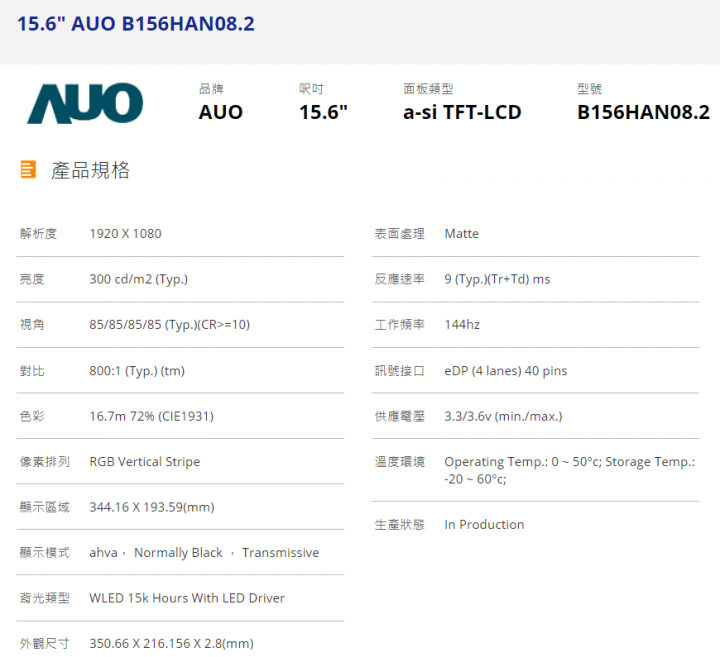
Task: Click the refresh rate value 144hz
Action: click(x=462, y=325)
